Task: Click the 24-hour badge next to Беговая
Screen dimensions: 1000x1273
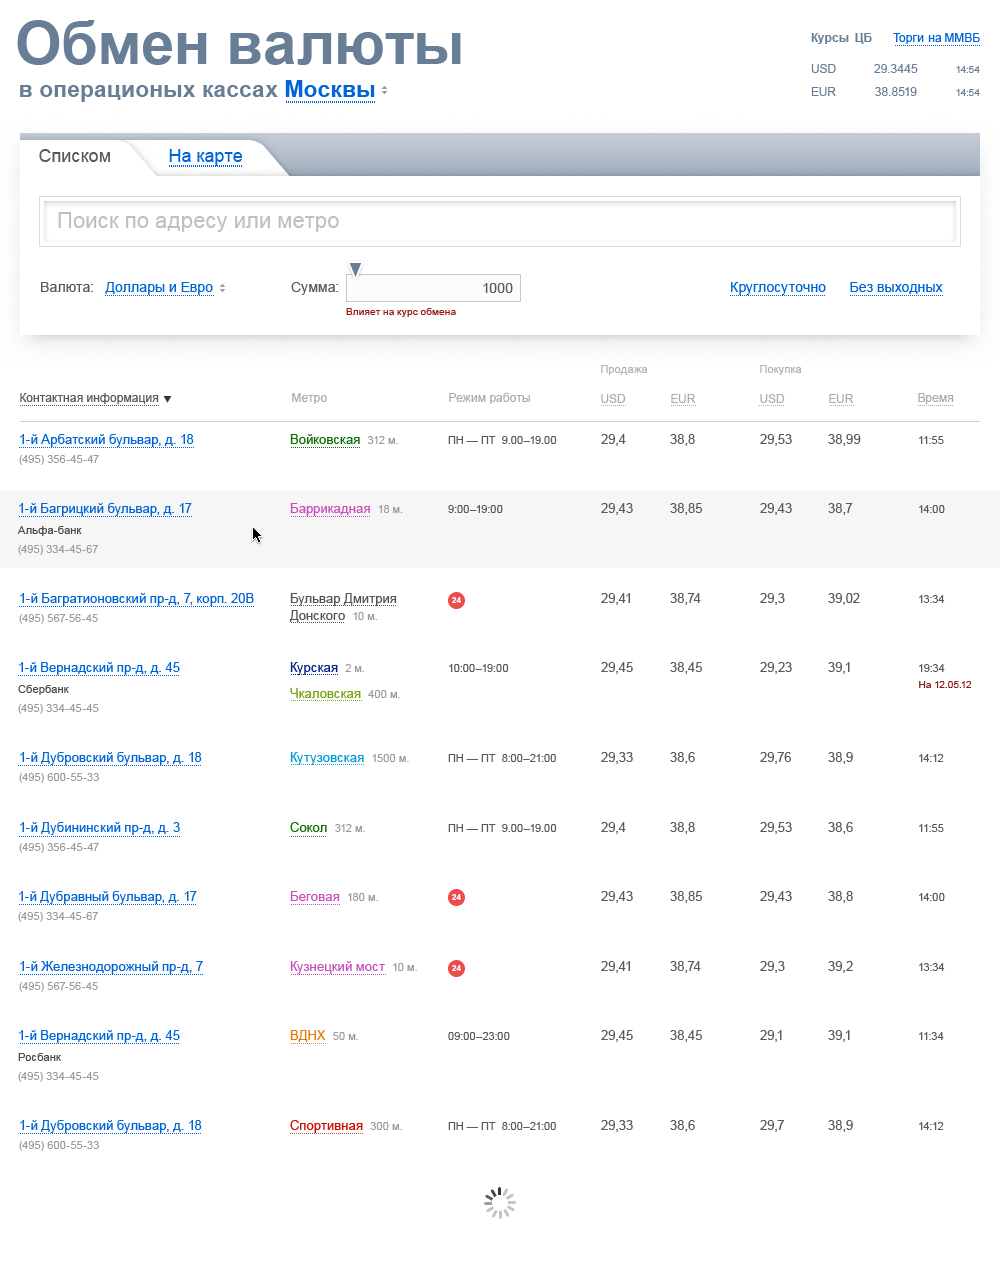Action: click(456, 897)
